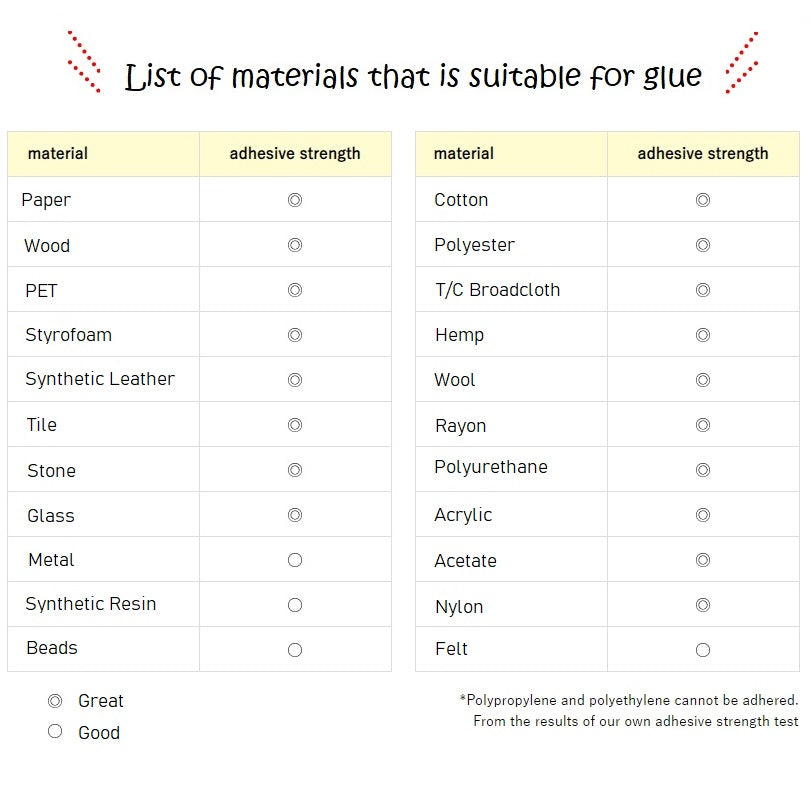The width and height of the screenshot is (812, 812).
Task: Click the Good legend single-circle symbol
Action: pyautogui.click(x=55, y=731)
